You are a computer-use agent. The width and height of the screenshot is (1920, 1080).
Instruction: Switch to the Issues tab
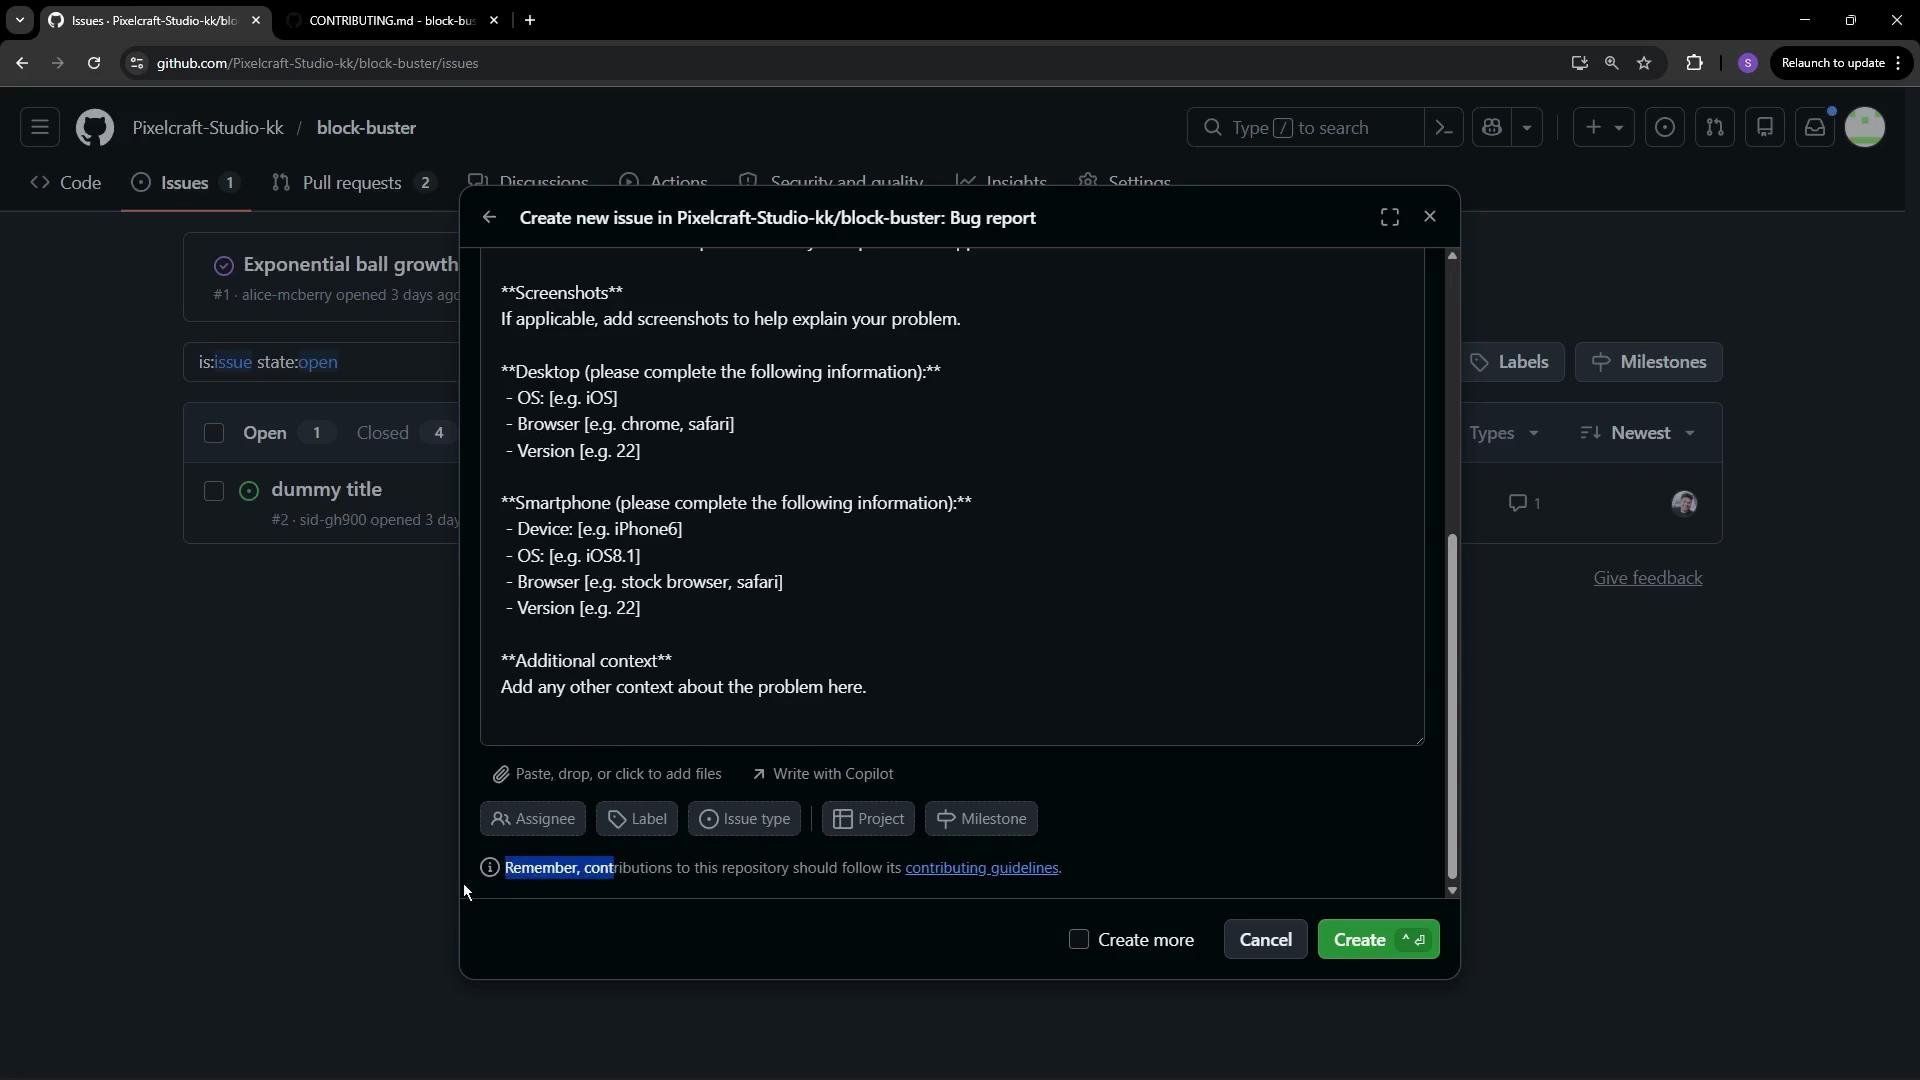click(186, 183)
